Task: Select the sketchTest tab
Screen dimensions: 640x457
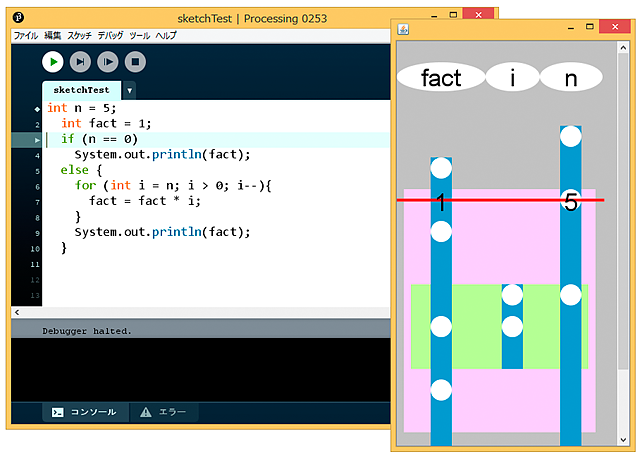Action: click(x=82, y=90)
